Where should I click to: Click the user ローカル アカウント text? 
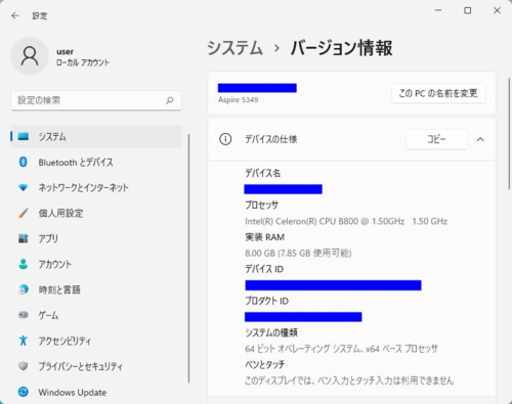point(83,63)
